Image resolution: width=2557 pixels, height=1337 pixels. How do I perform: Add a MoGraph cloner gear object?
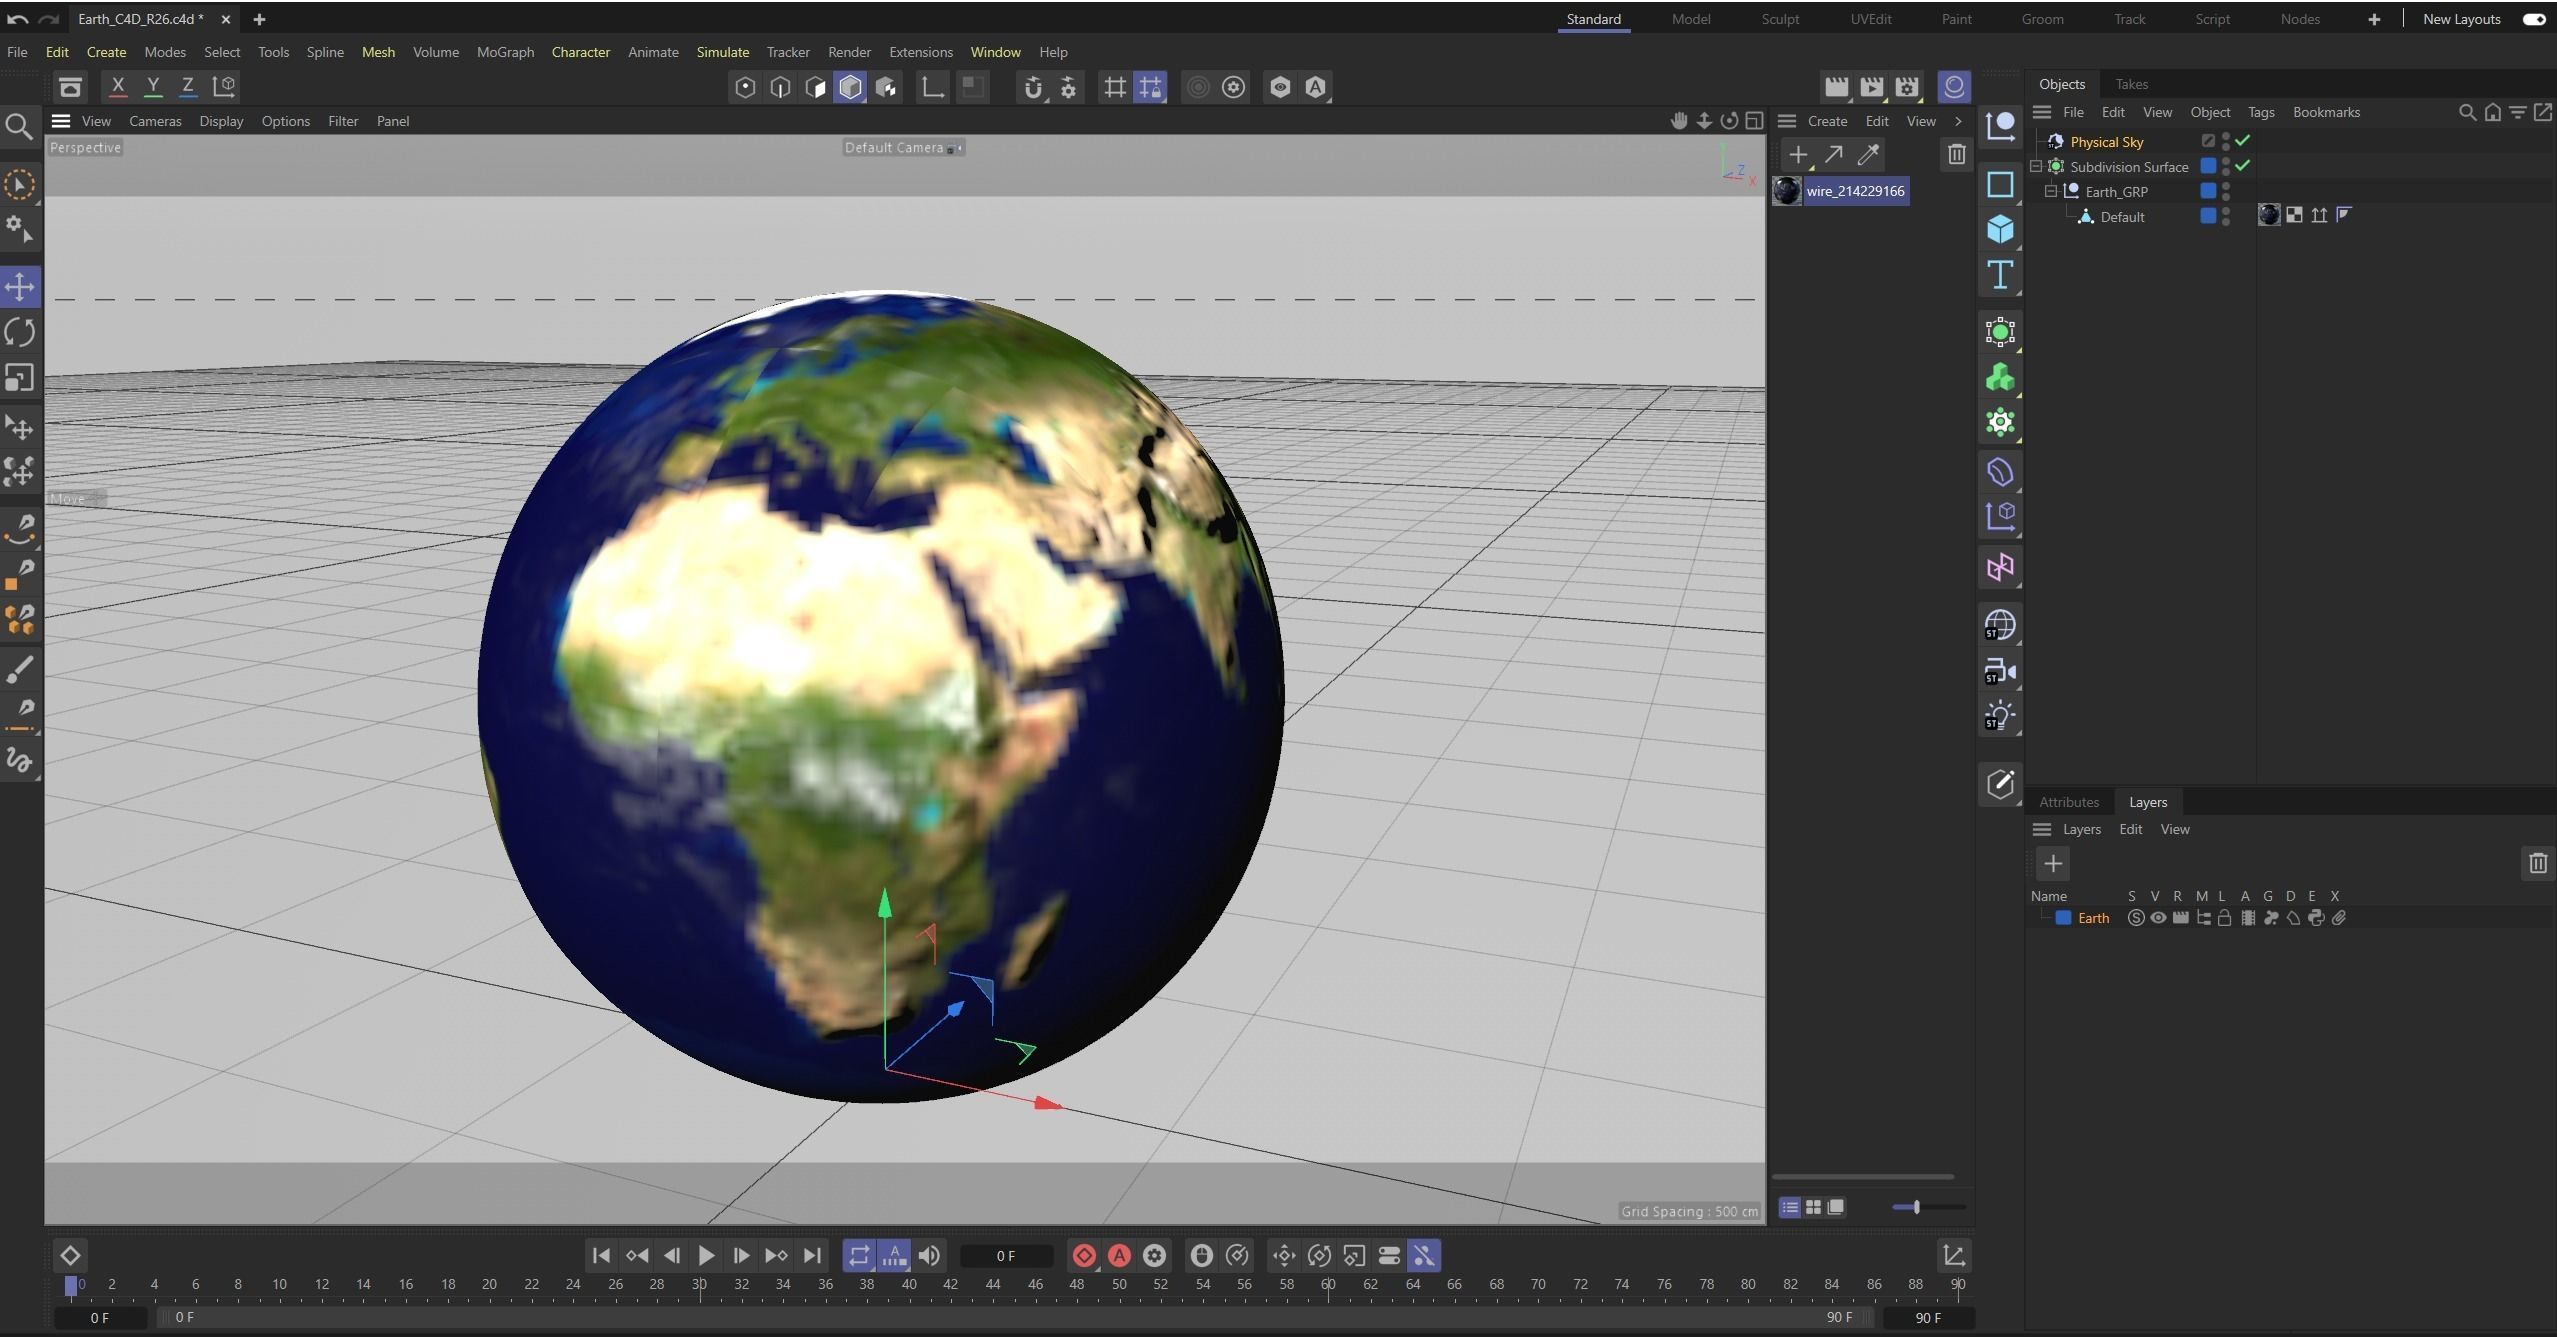click(2000, 423)
